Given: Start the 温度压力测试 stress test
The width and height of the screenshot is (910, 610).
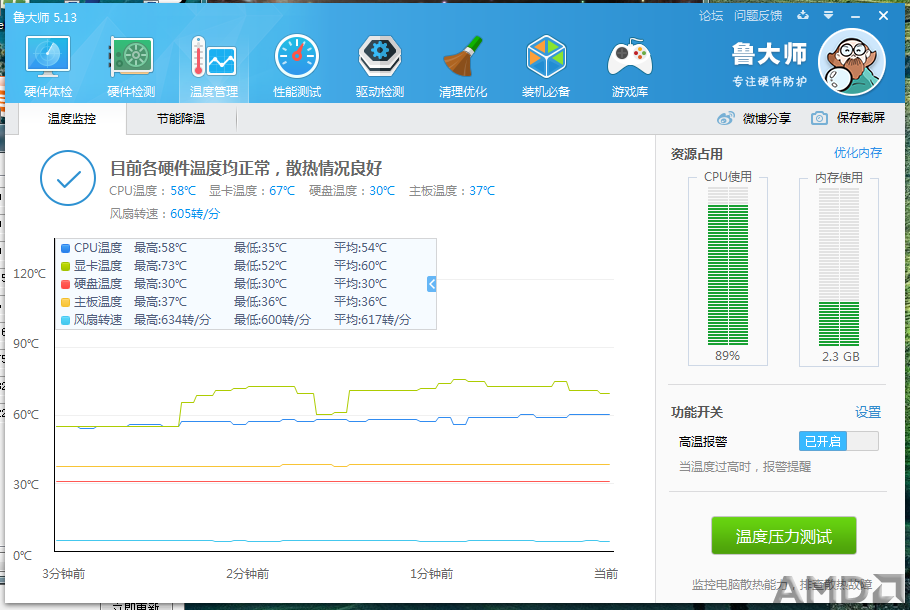Looking at the screenshot, I should coord(783,536).
